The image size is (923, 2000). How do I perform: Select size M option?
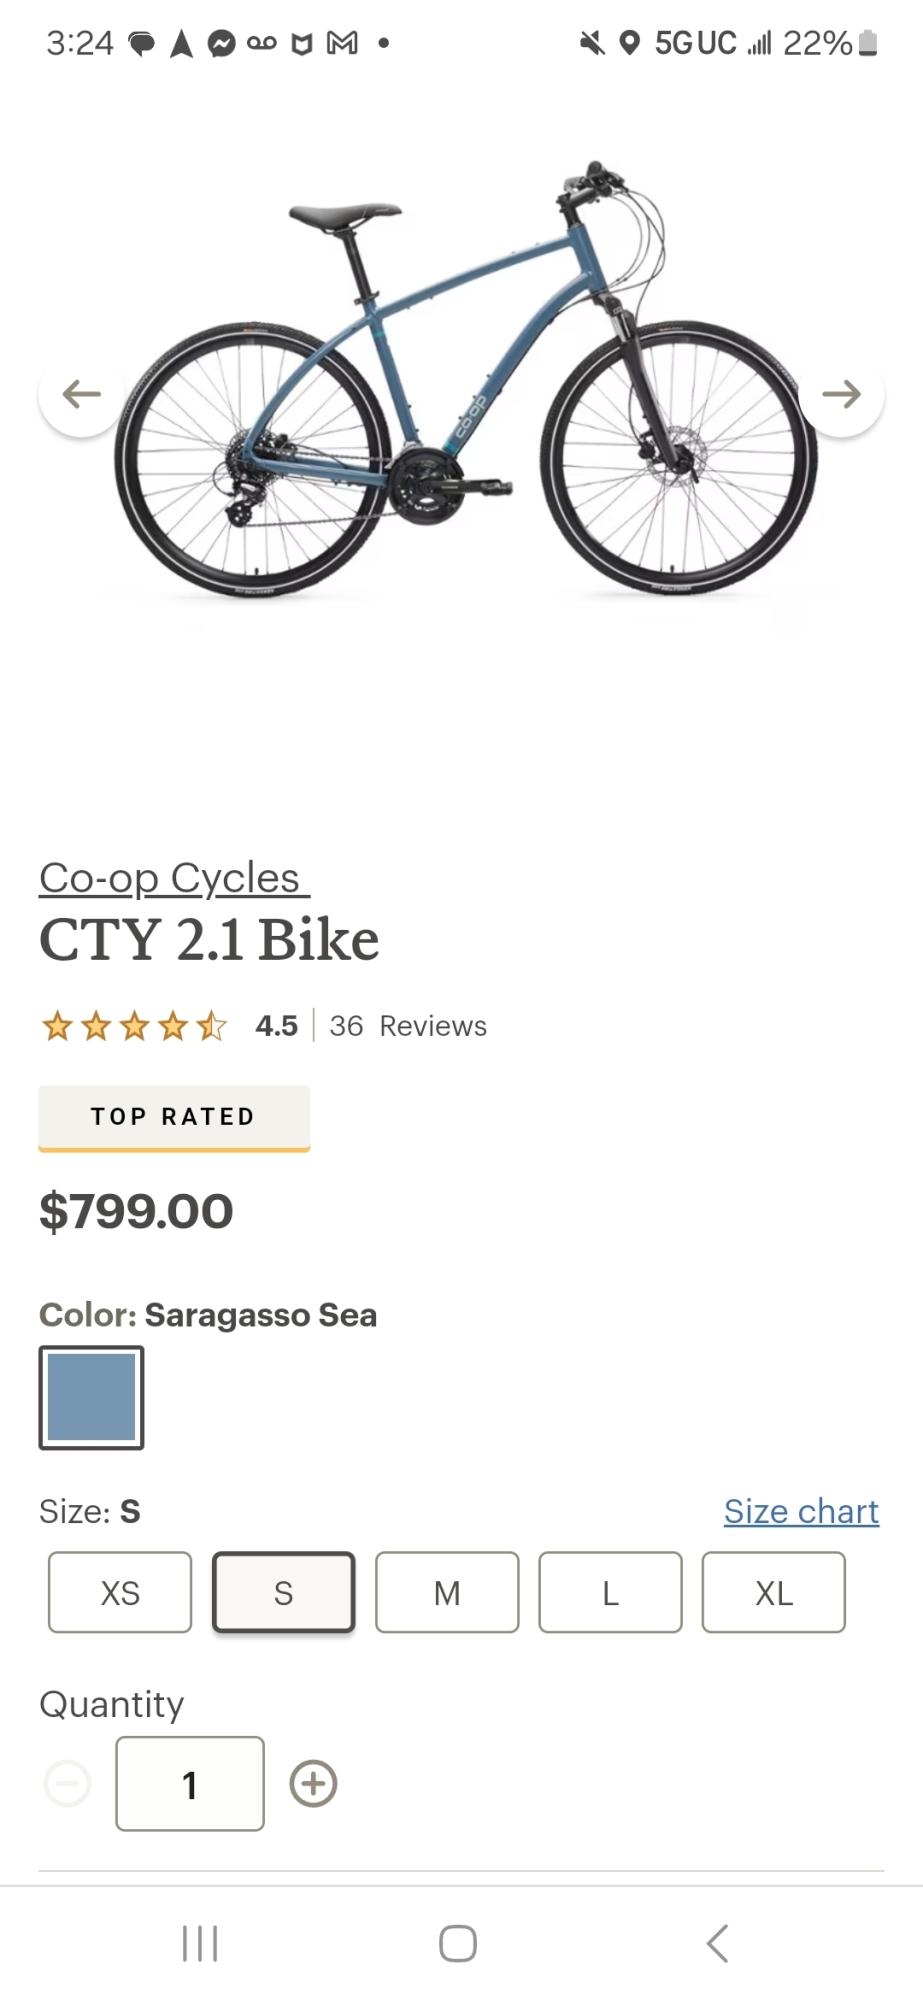(x=447, y=1592)
